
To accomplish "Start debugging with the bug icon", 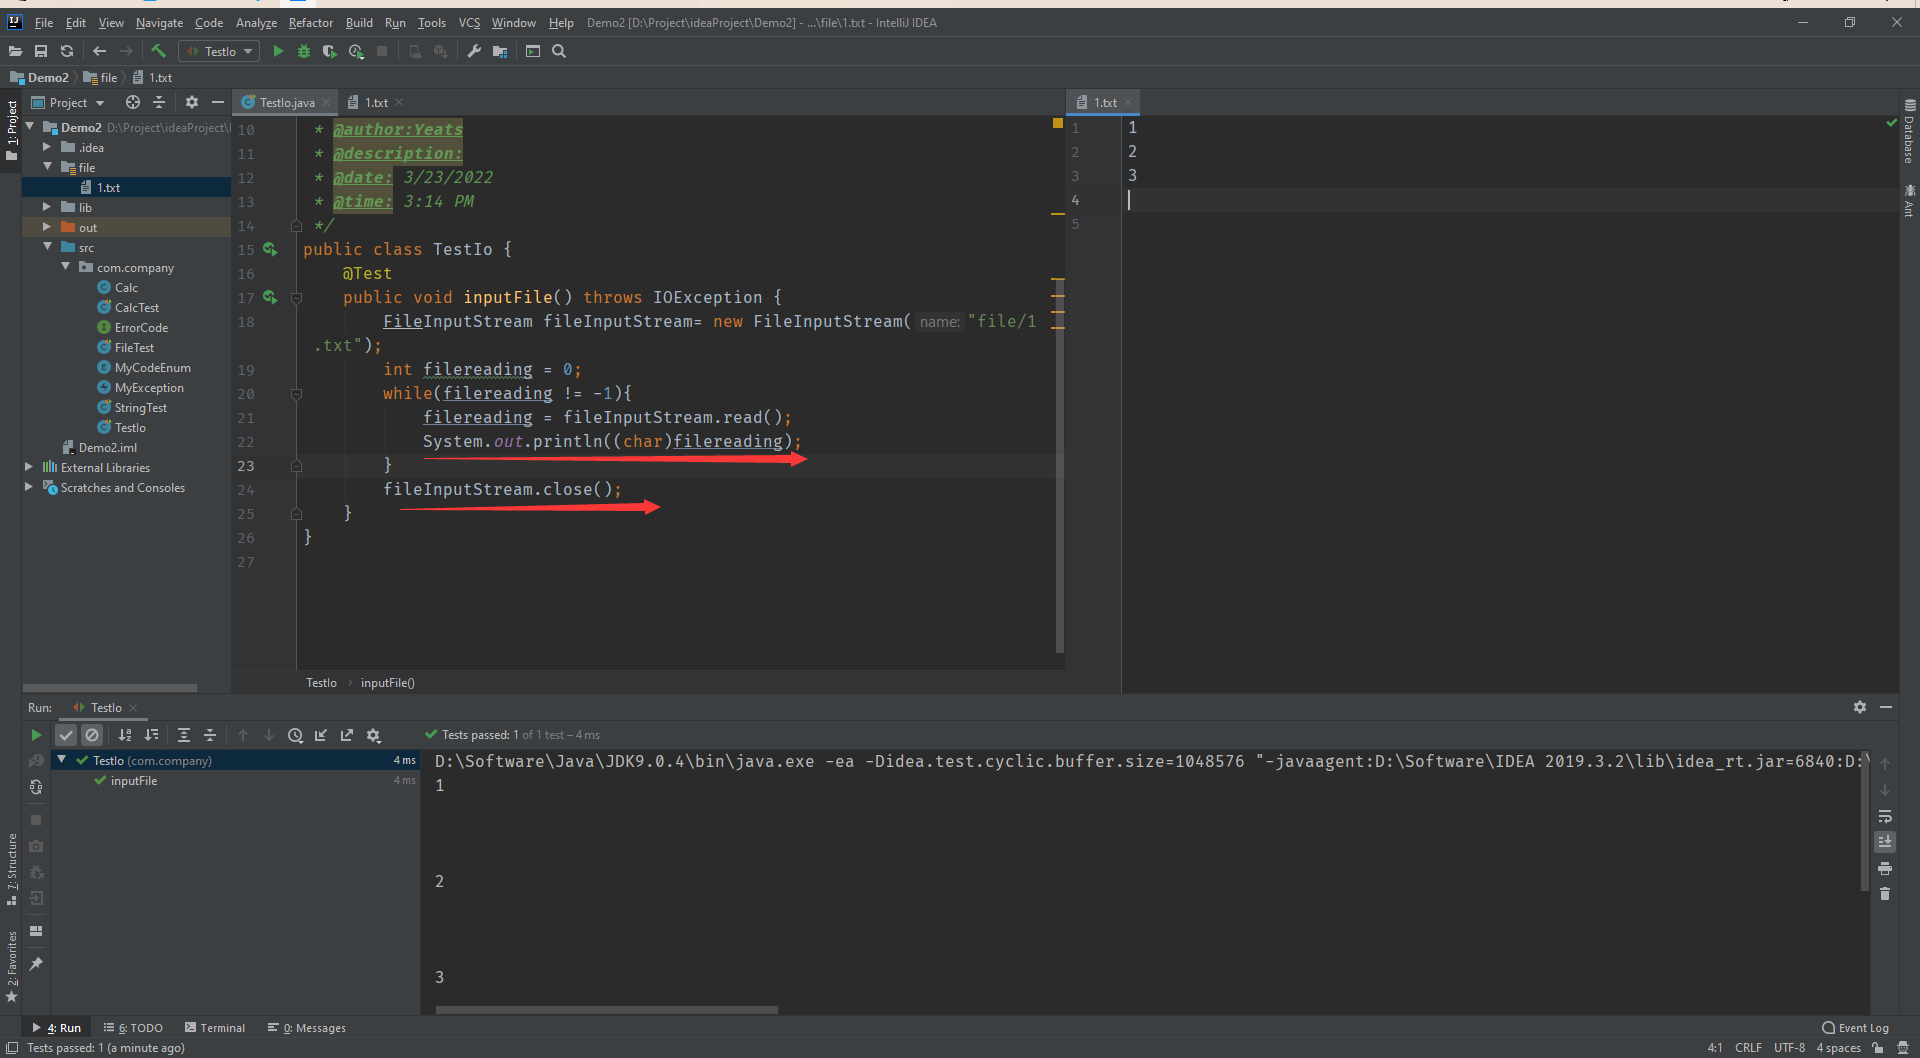I will (x=304, y=51).
